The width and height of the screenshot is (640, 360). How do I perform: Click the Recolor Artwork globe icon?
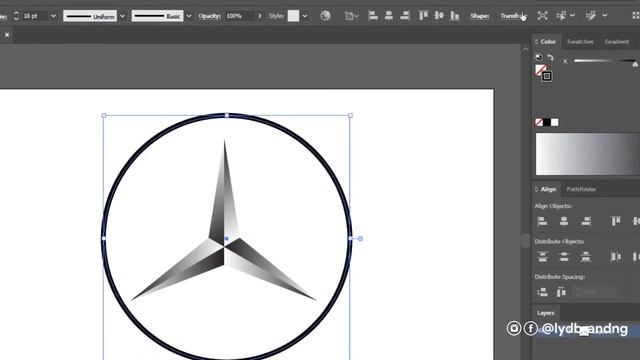(x=325, y=16)
